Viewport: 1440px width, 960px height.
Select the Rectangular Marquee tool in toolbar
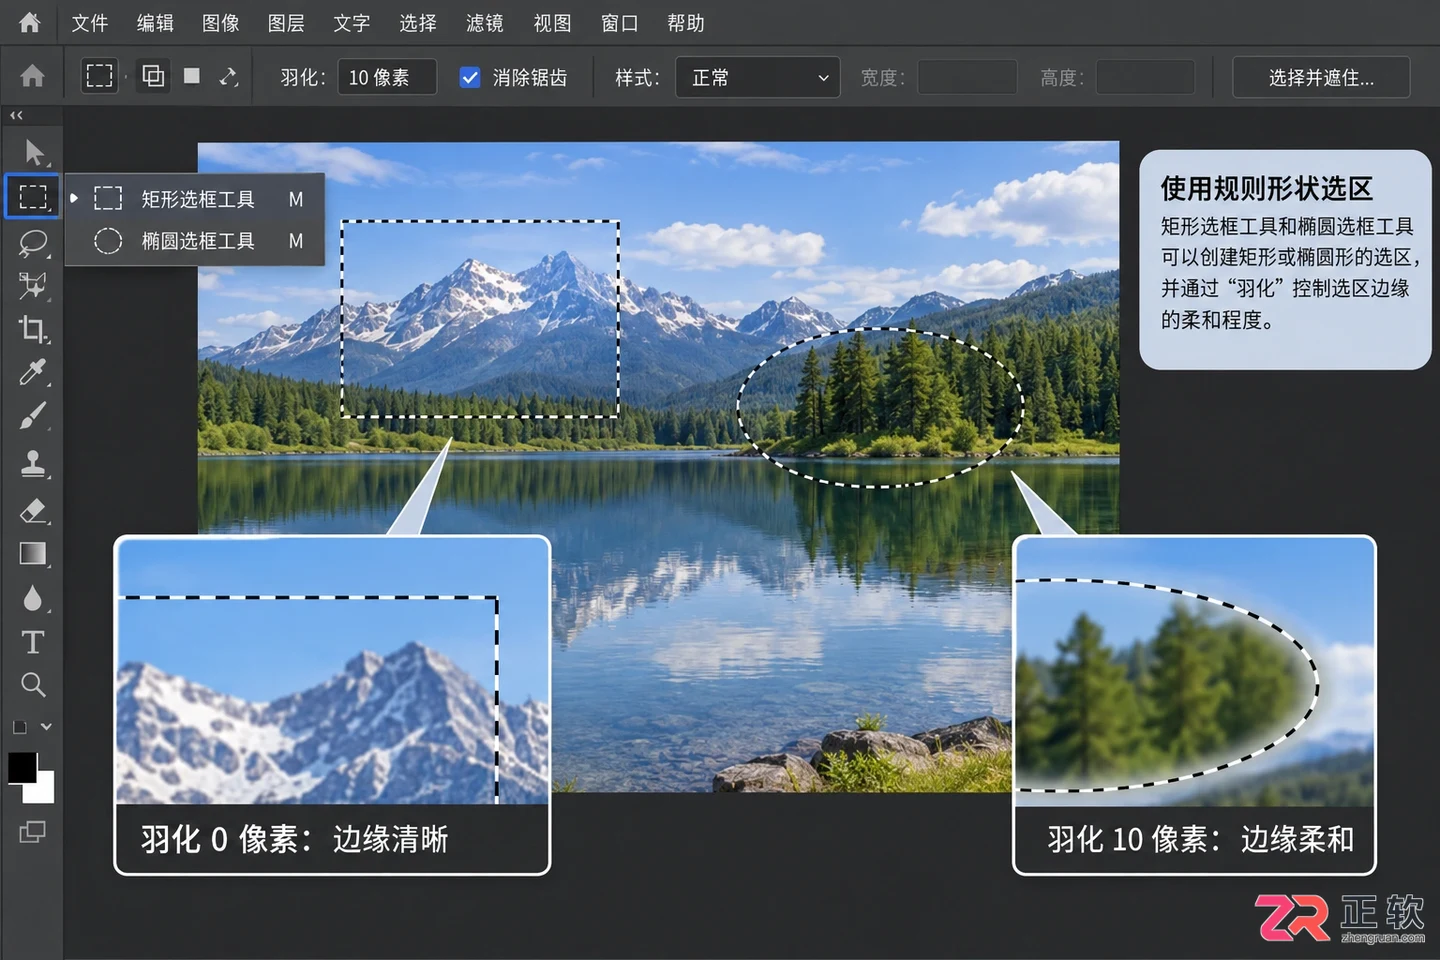(33, 197)
